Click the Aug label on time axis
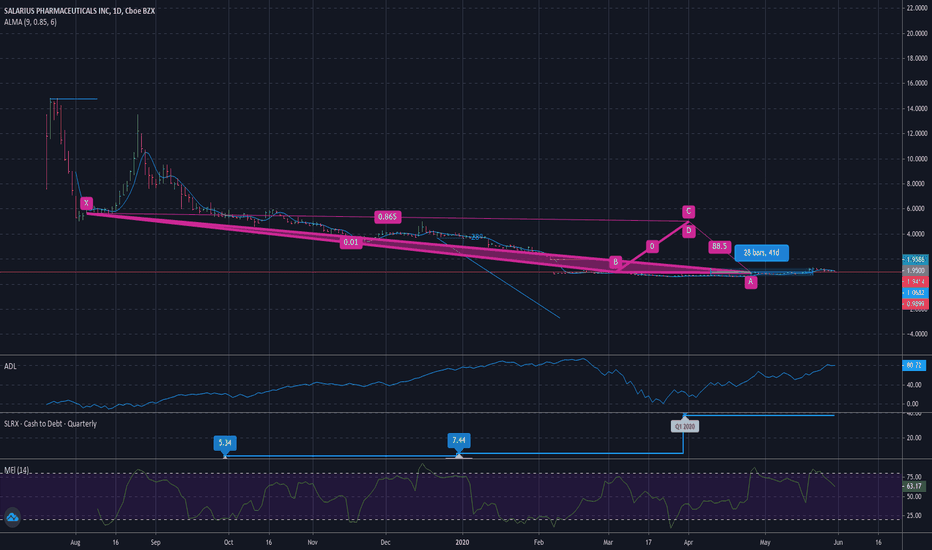The height and width of the screenshot is (550, 932). (75, 542)
